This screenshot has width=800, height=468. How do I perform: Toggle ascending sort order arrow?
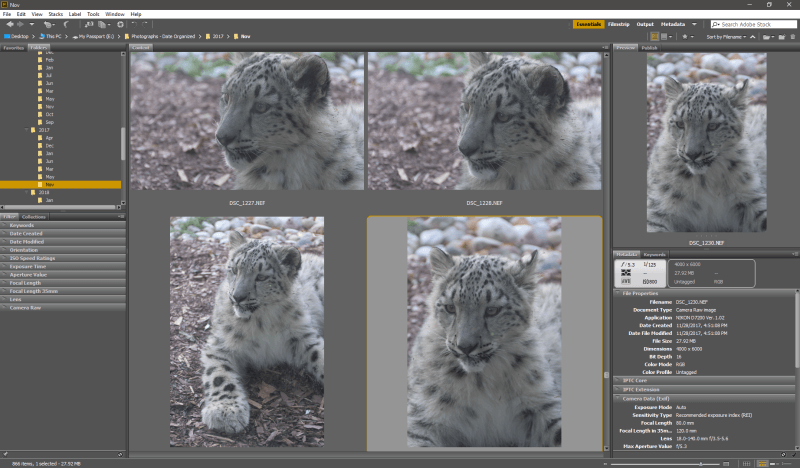[753, 37]
